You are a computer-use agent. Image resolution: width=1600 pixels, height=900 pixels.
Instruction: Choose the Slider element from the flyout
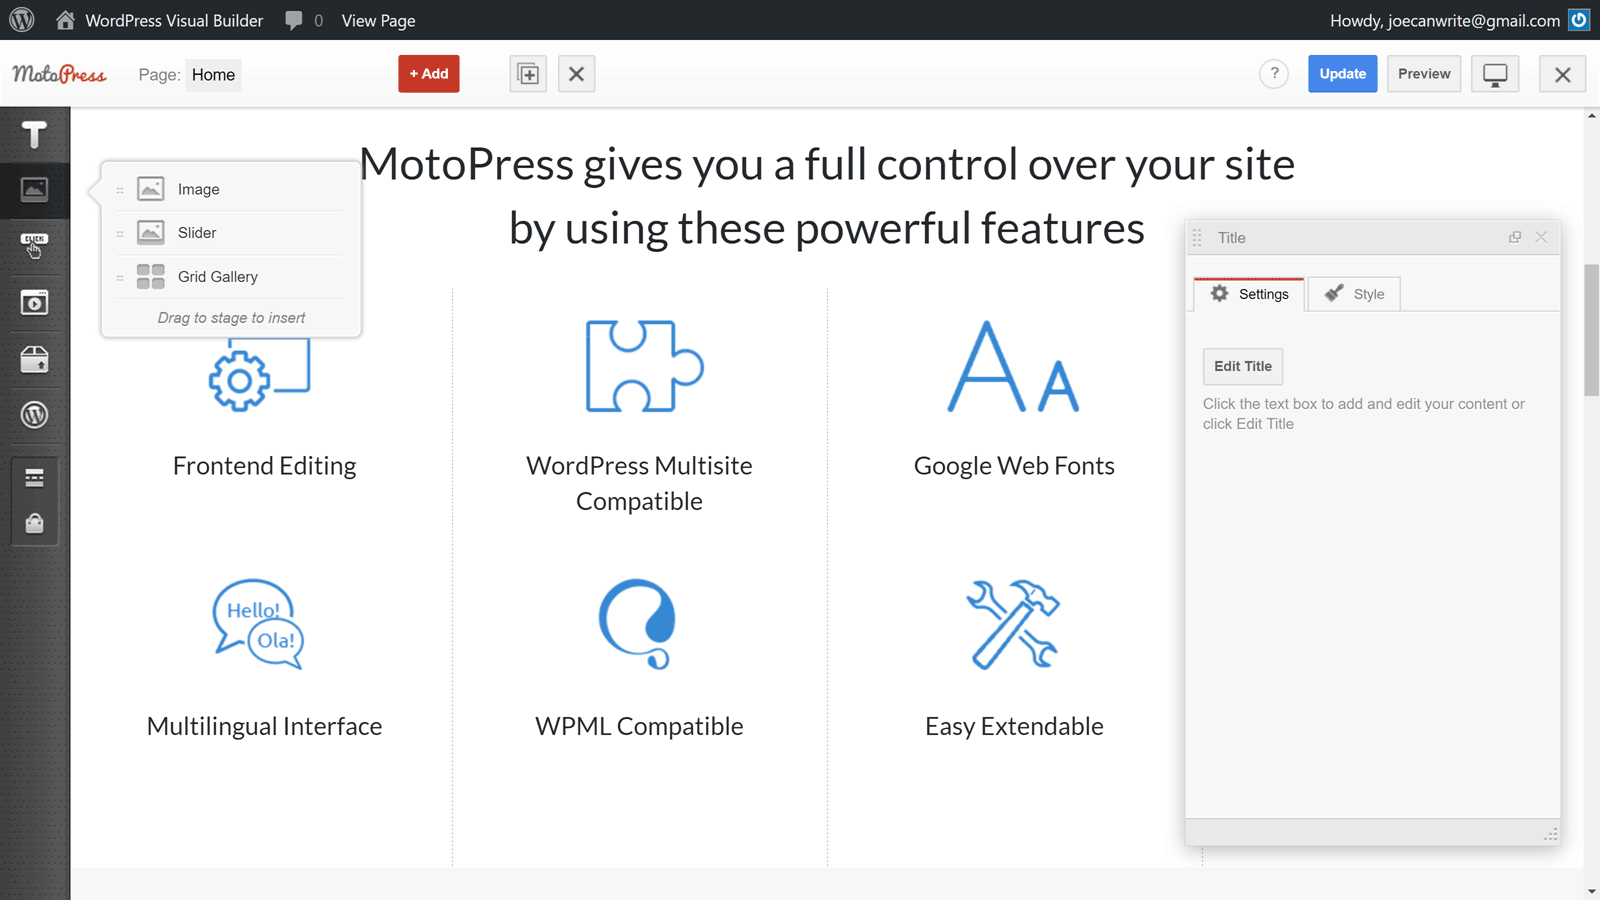click(x=197, y=232)
